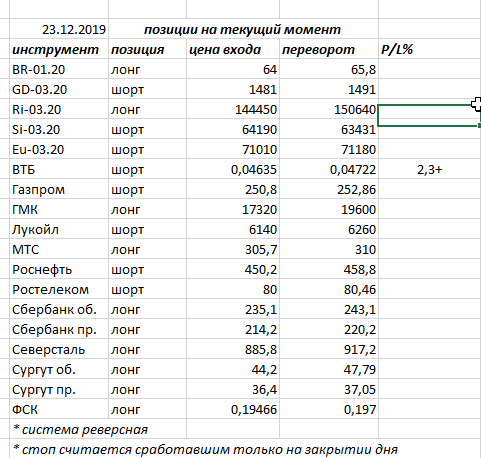Image resolution: width=481 pixels, height=458 pixels.
Task: Click the МТС entry price 305,7
Action: (x=233, y=249)
